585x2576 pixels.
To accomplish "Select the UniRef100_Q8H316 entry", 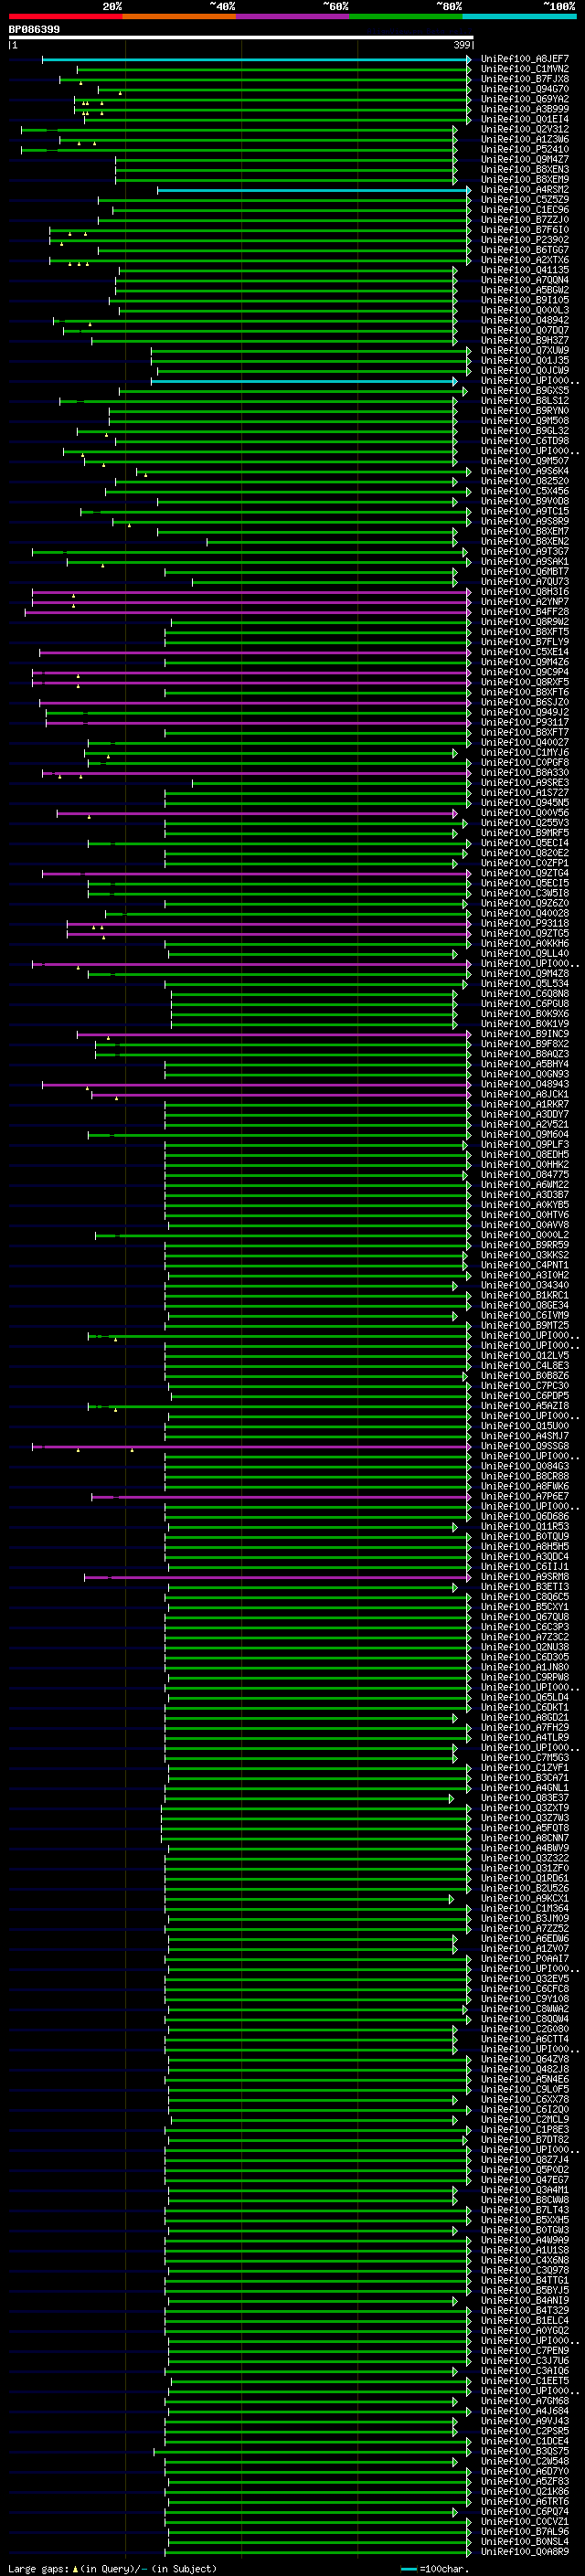I will pos(524,592).
